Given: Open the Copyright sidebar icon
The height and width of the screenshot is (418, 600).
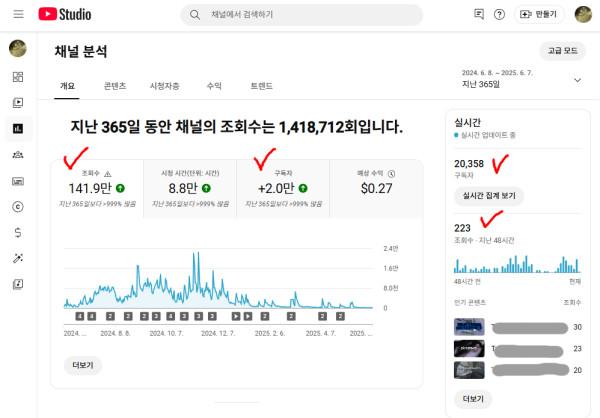Looking at the screenshot, I should point(18,207).
